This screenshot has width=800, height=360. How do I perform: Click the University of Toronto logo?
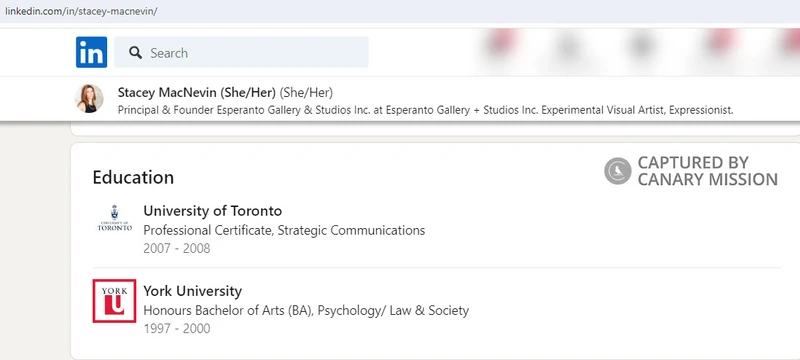[114, 218]
